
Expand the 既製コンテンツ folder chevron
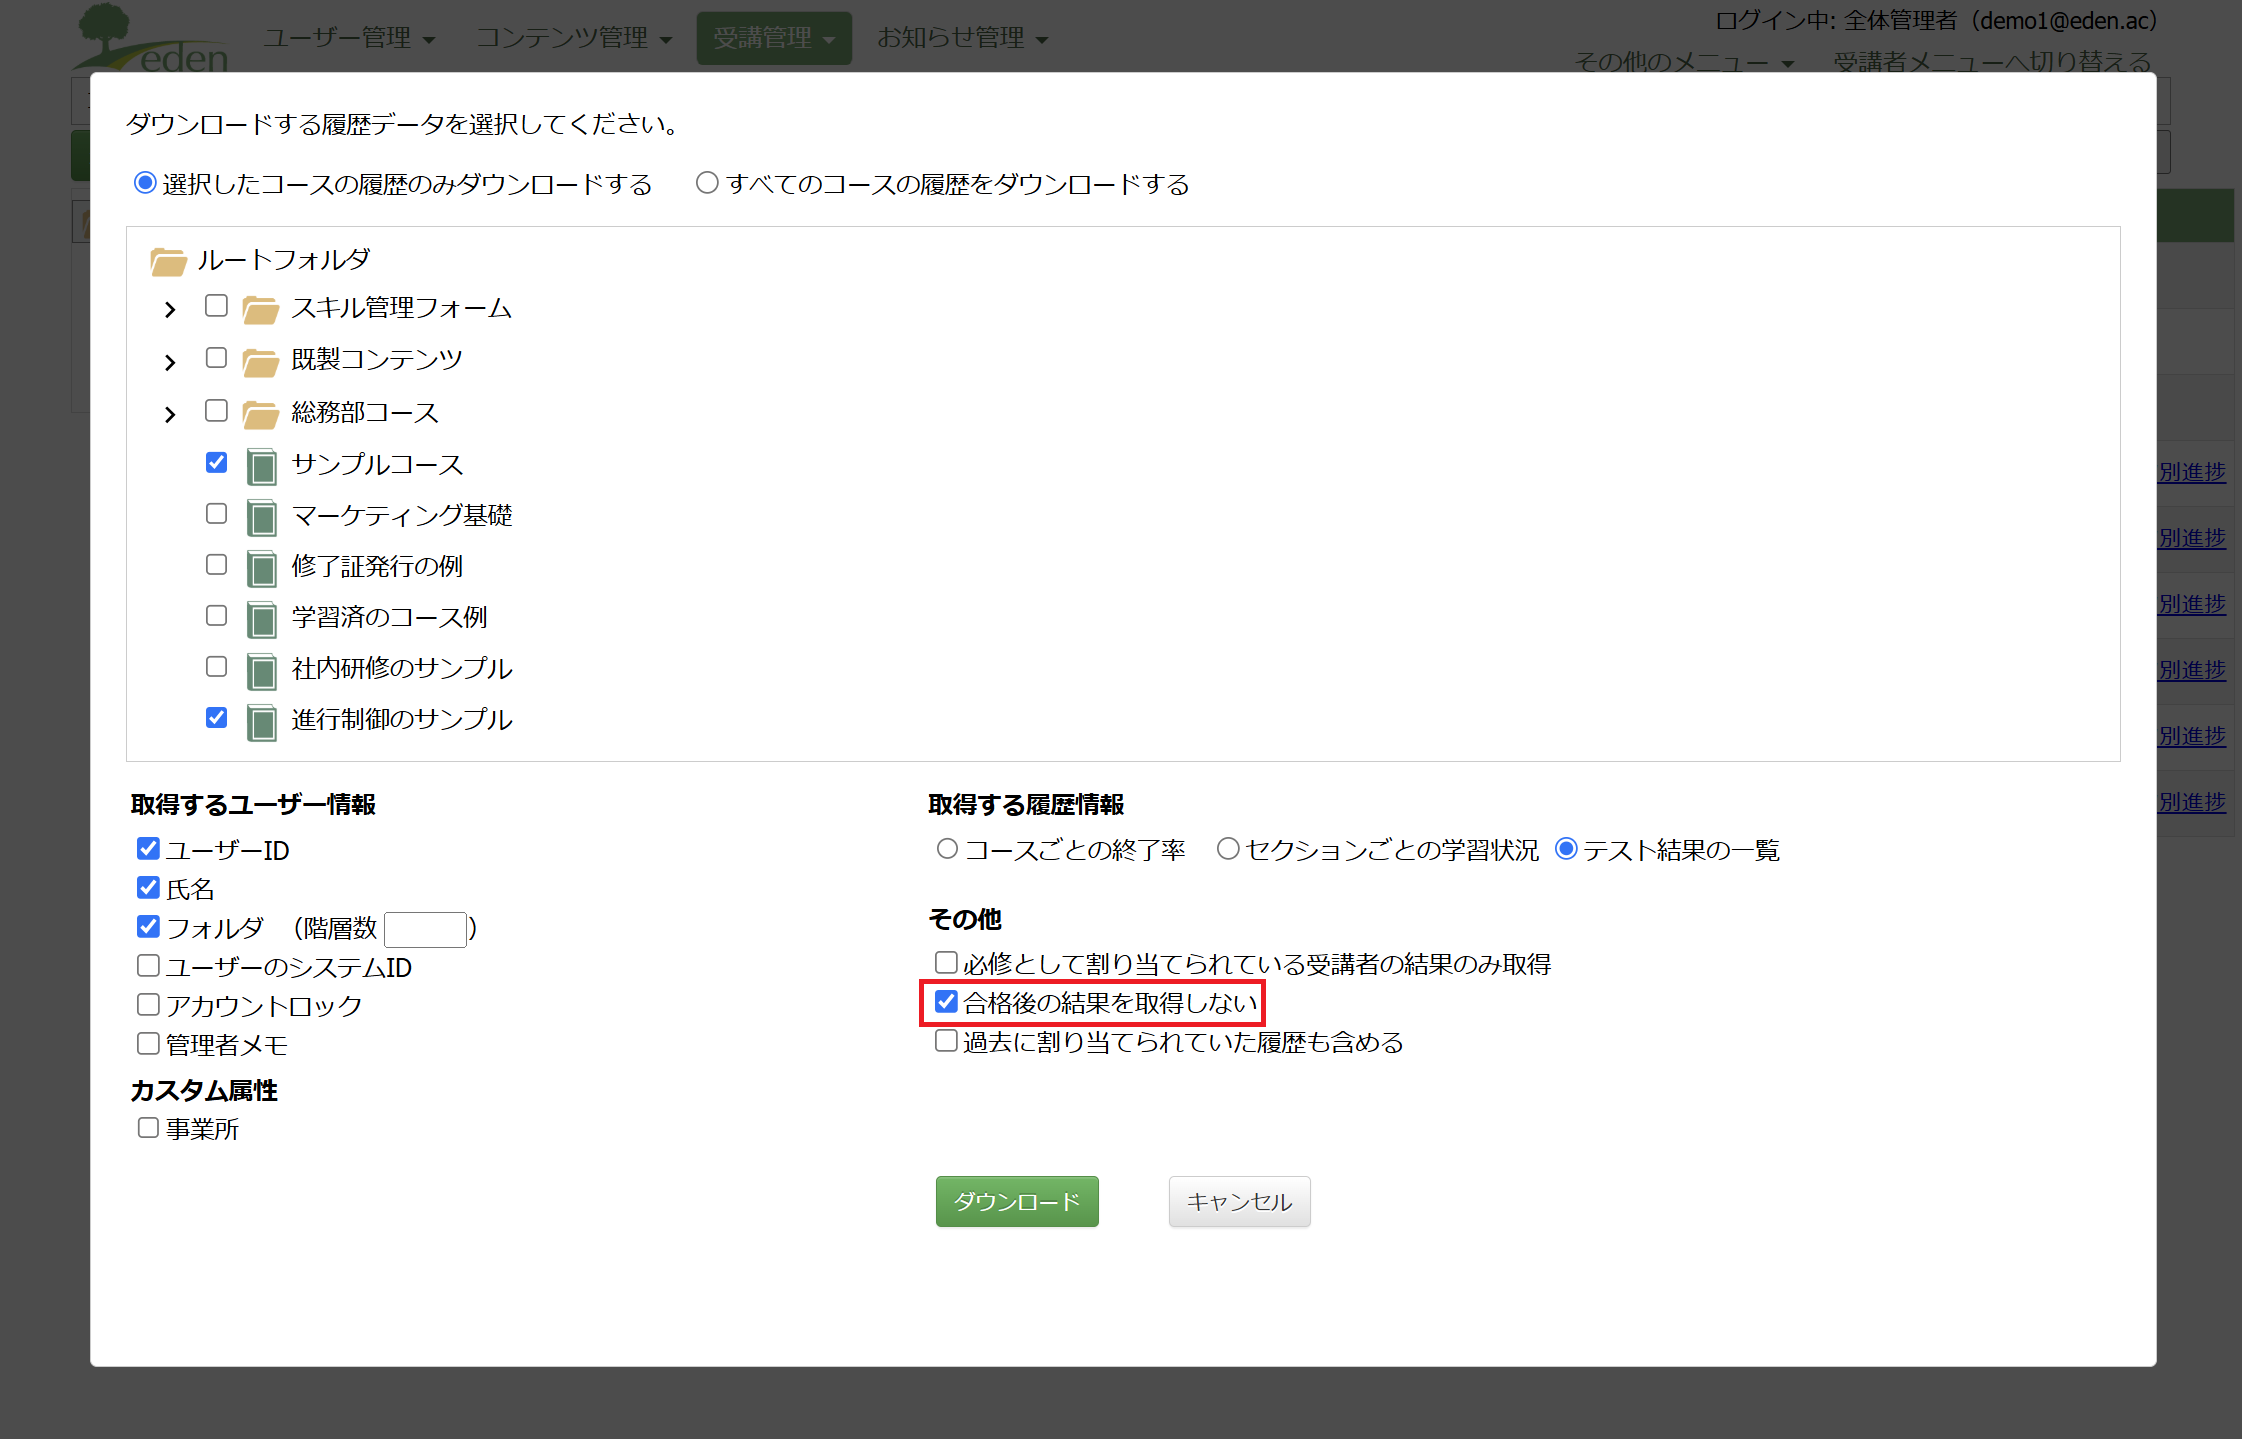(170, 363)
